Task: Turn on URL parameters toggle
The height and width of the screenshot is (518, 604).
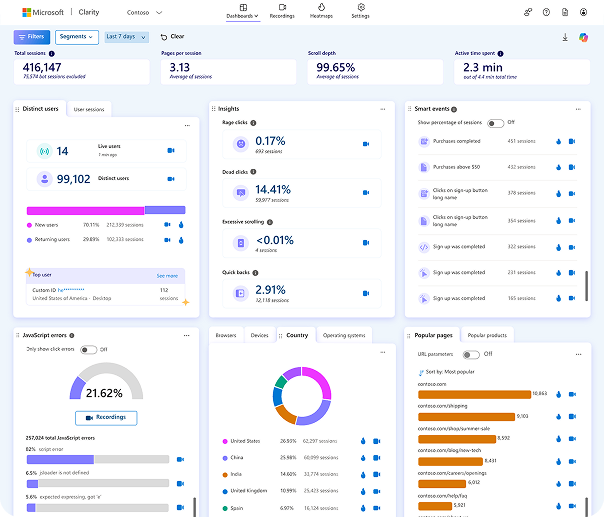Action: coord(473,354)
